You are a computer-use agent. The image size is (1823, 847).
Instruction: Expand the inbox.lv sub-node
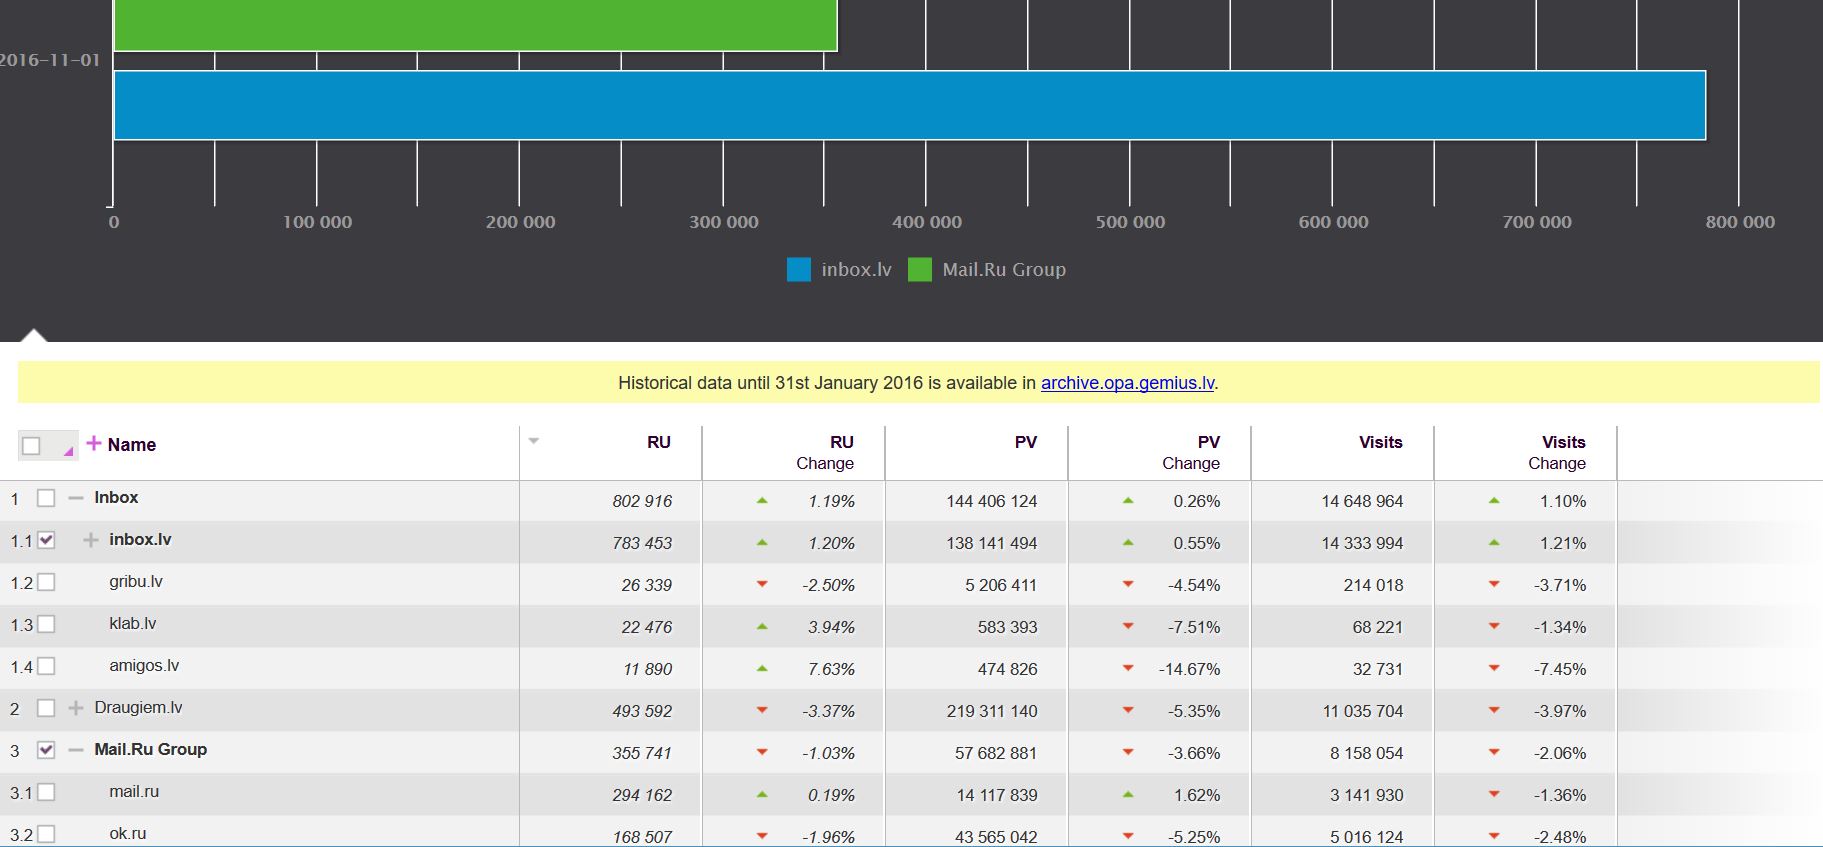91,540
